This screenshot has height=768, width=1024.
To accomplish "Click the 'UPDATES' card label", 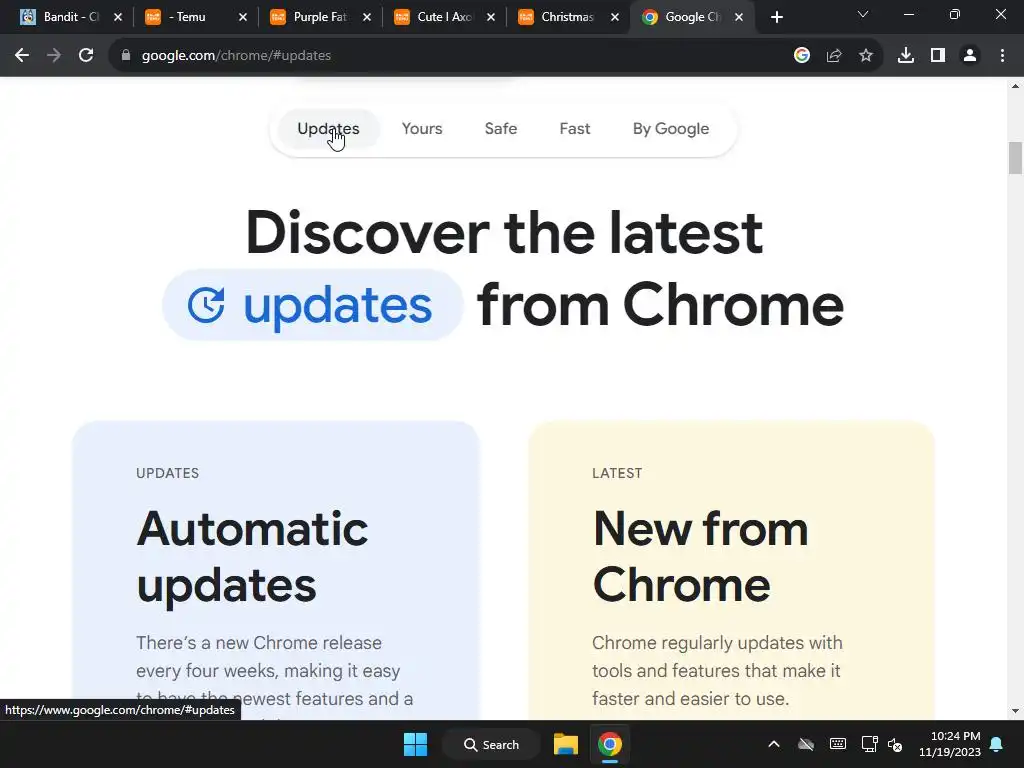I will pyautogui.click(x=167, y=473).
